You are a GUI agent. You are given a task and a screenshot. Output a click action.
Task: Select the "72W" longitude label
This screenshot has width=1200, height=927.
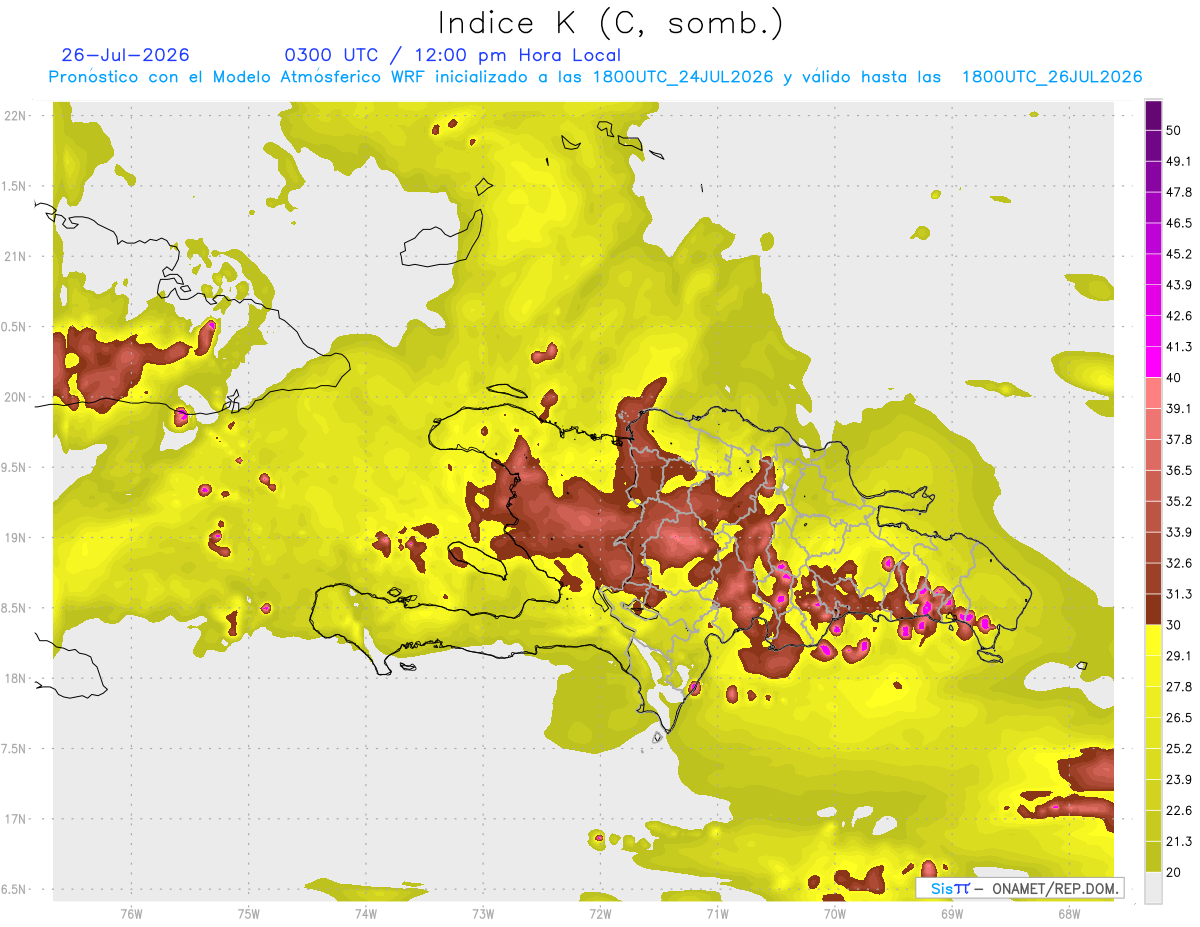(600, 913)
